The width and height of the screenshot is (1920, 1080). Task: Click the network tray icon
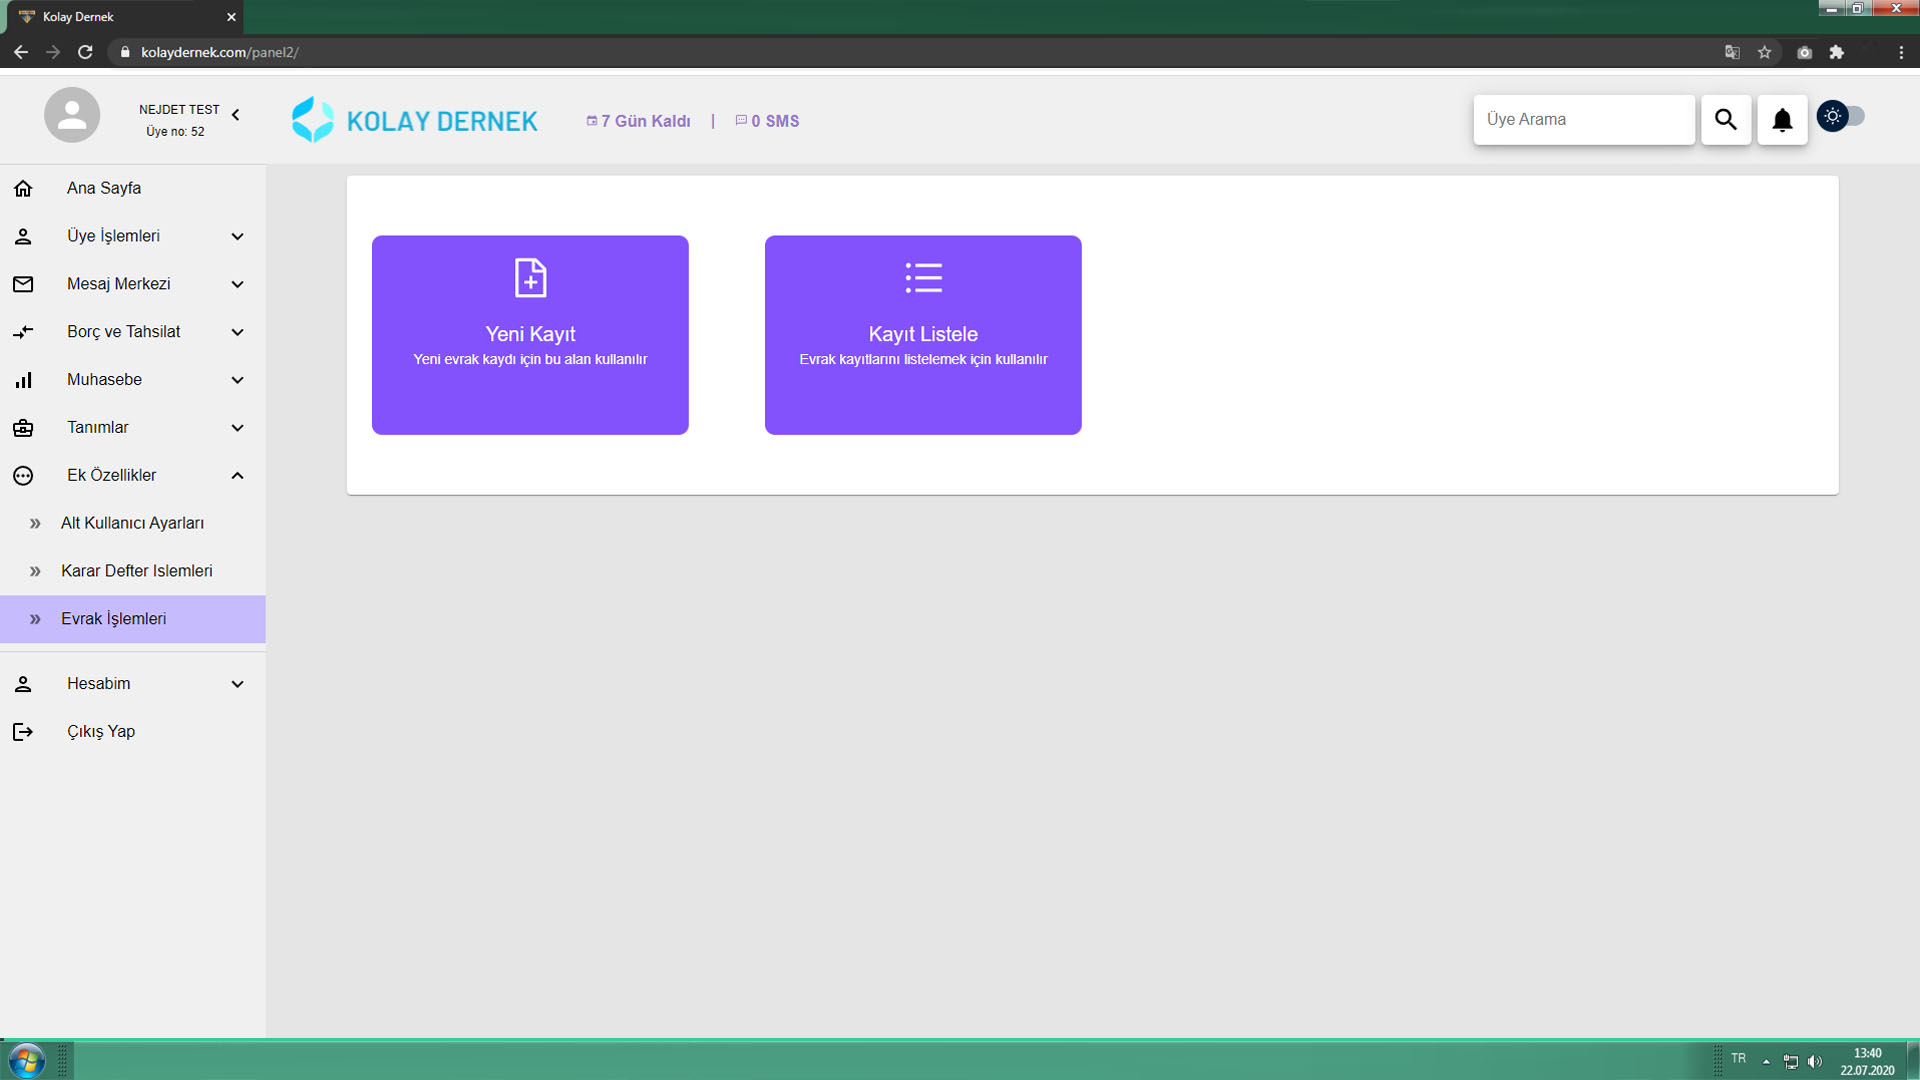tap(1790, 1061)
